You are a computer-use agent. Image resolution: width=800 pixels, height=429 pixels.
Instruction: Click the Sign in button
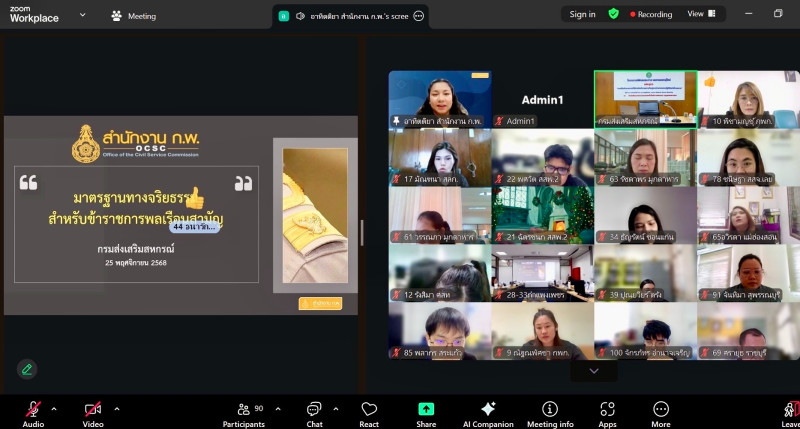click(582, 14)
